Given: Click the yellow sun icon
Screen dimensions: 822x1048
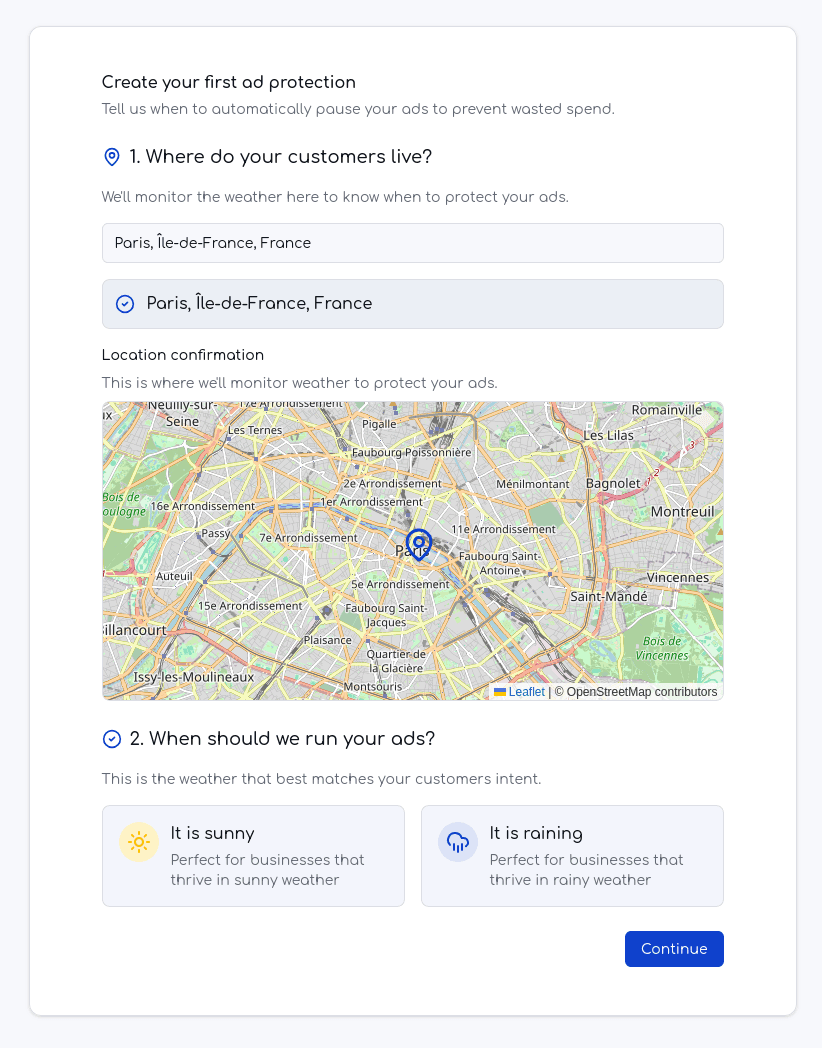Looking at the screenshot, I should point(139,842).
